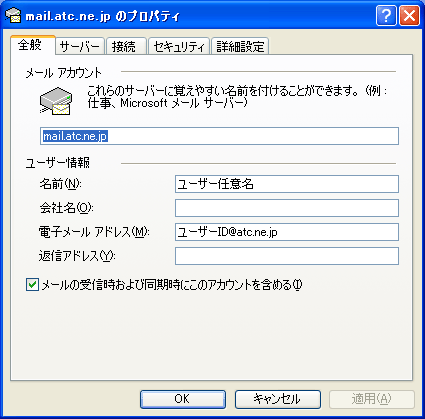425x419 pixels.
Task: Click the 適用(A) button
Action: tap(372, 399)
